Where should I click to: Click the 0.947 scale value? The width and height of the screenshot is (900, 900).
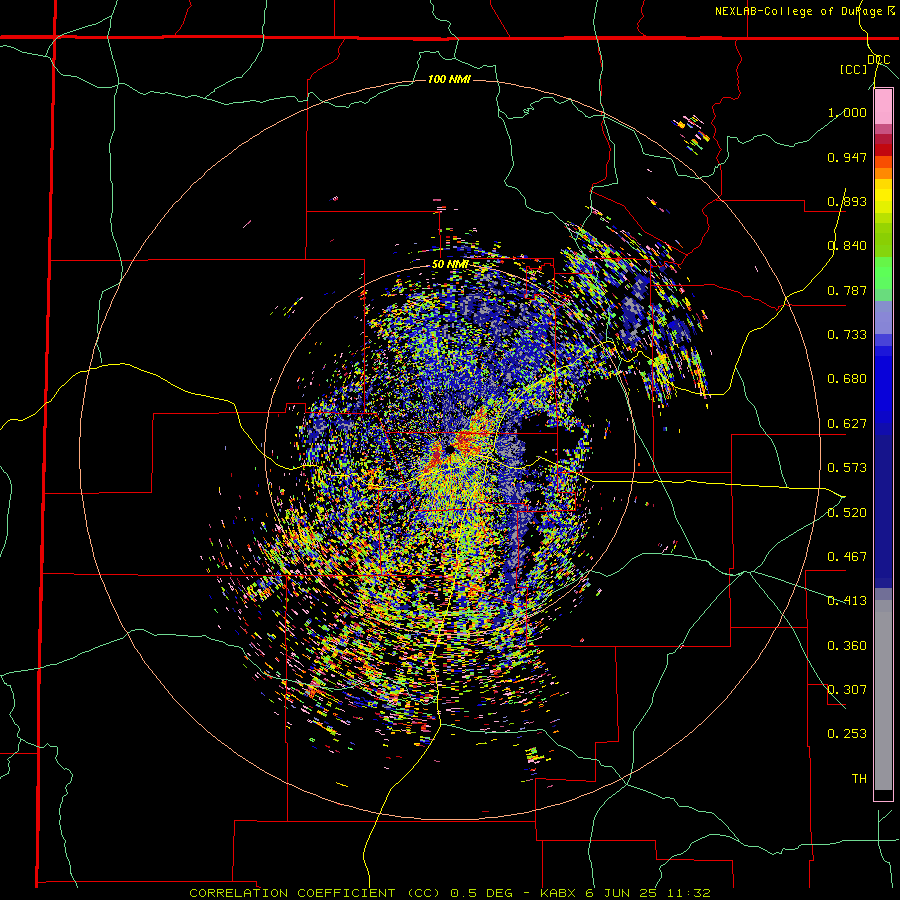point(847,157)
